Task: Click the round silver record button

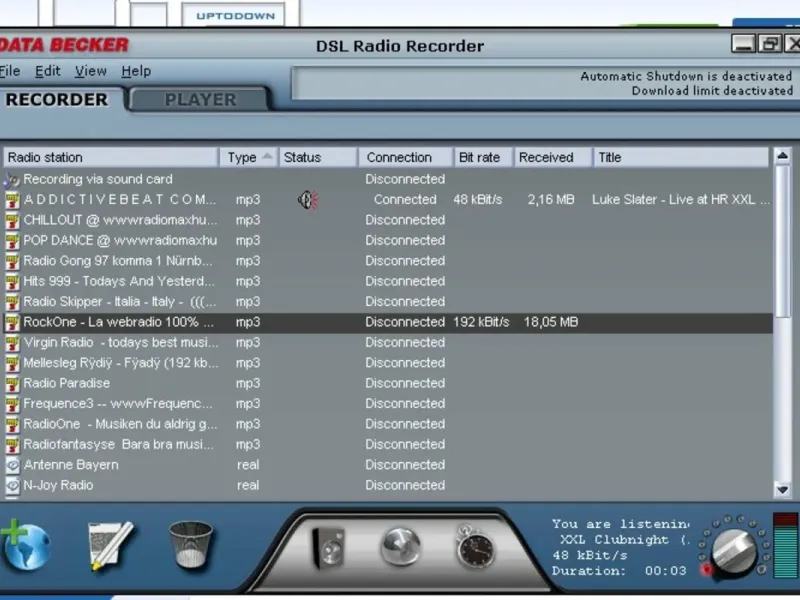Action: 401,547
